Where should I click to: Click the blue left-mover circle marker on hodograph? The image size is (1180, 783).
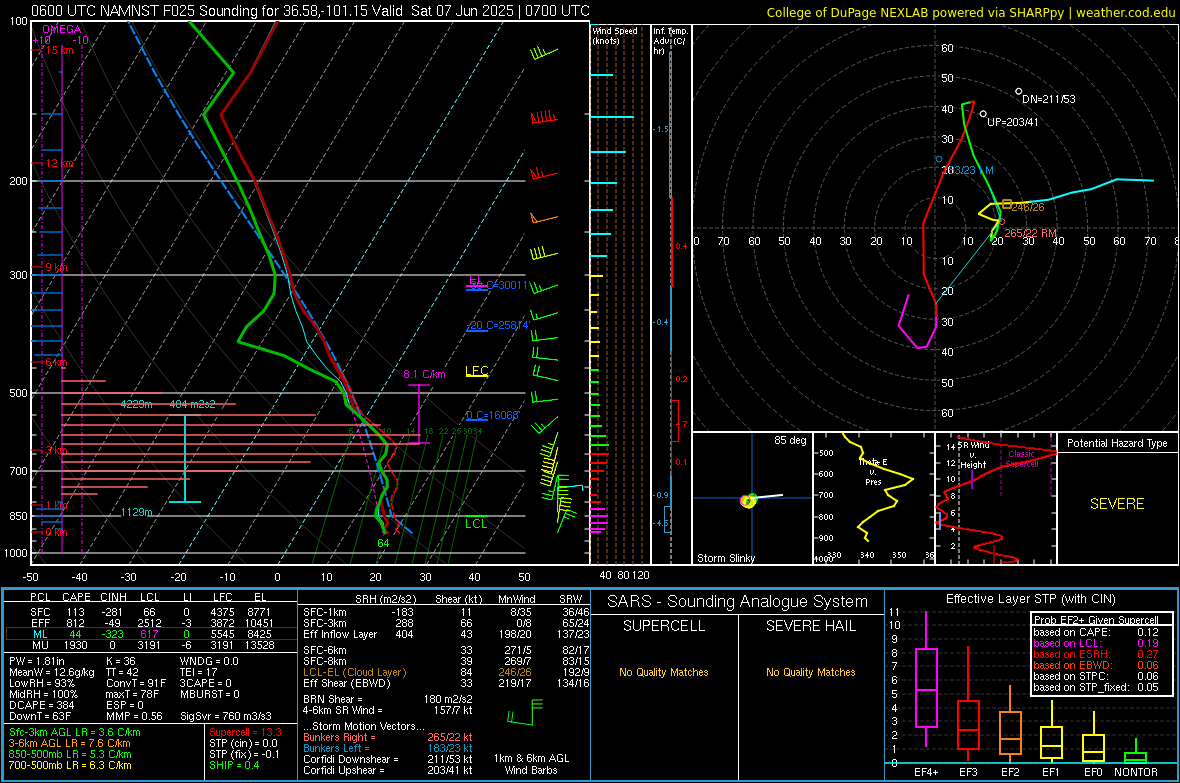939,160
